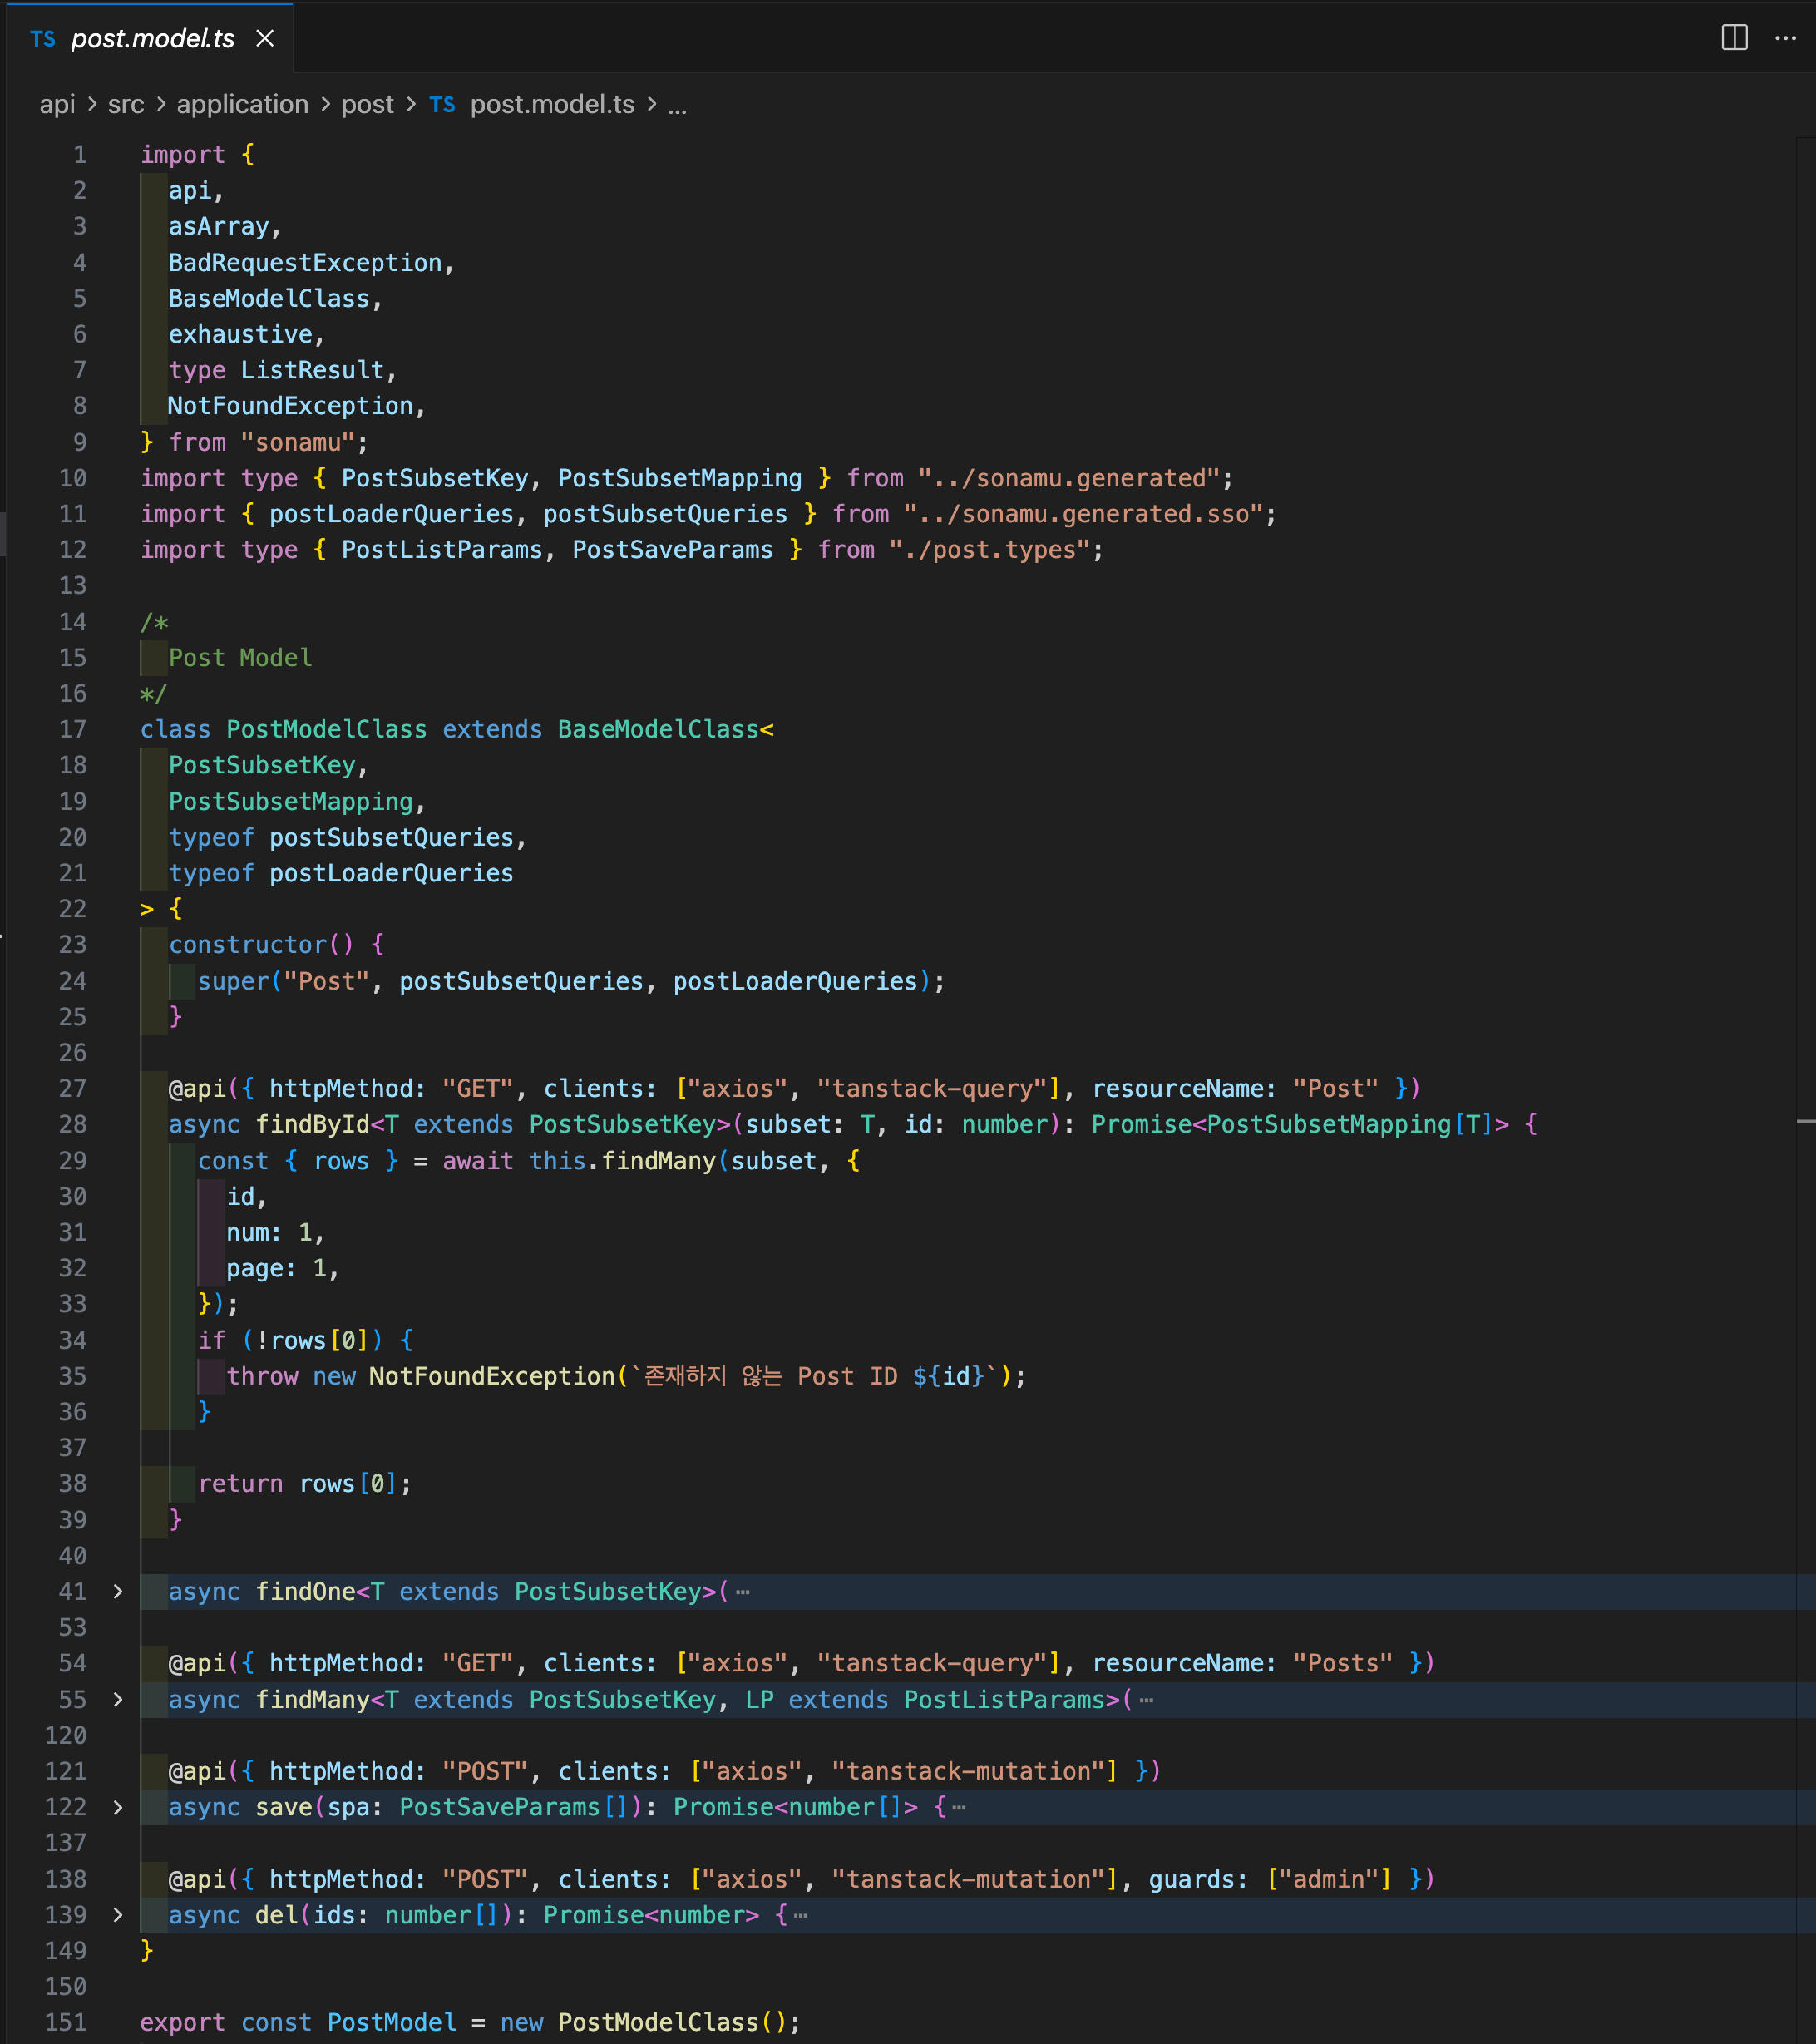The height and width of the screenshot is (2044, 1816).
Task: Unfold the save method at line 122
Action: coord(118,1807)
